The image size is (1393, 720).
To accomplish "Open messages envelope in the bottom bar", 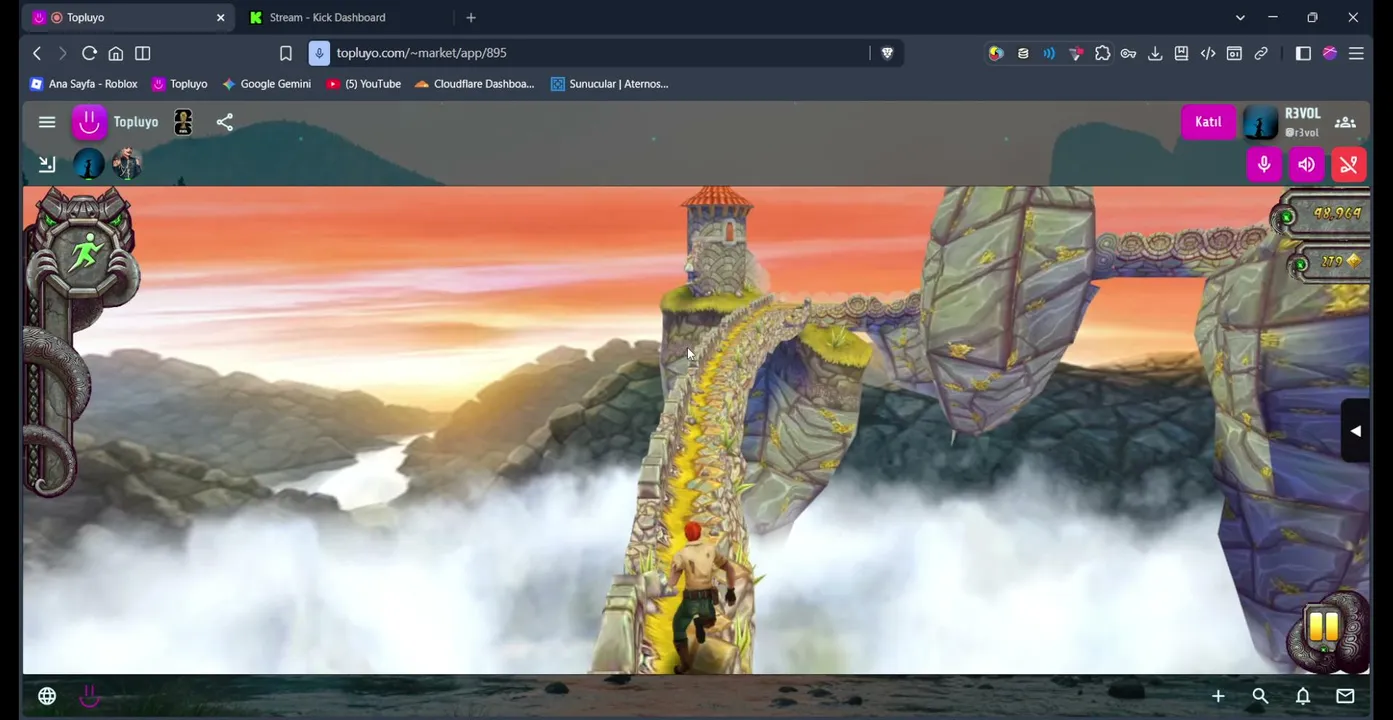I will tap(1345, 696).
